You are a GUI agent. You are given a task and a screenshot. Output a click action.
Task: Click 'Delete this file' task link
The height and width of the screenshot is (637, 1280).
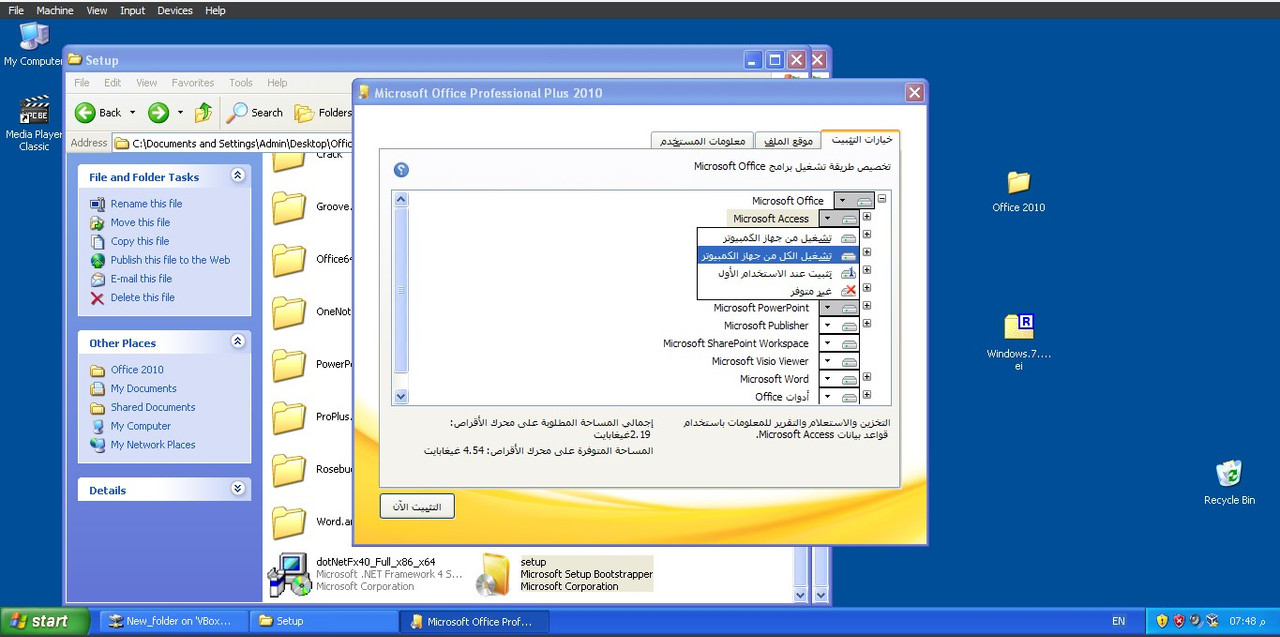point(142,298)
